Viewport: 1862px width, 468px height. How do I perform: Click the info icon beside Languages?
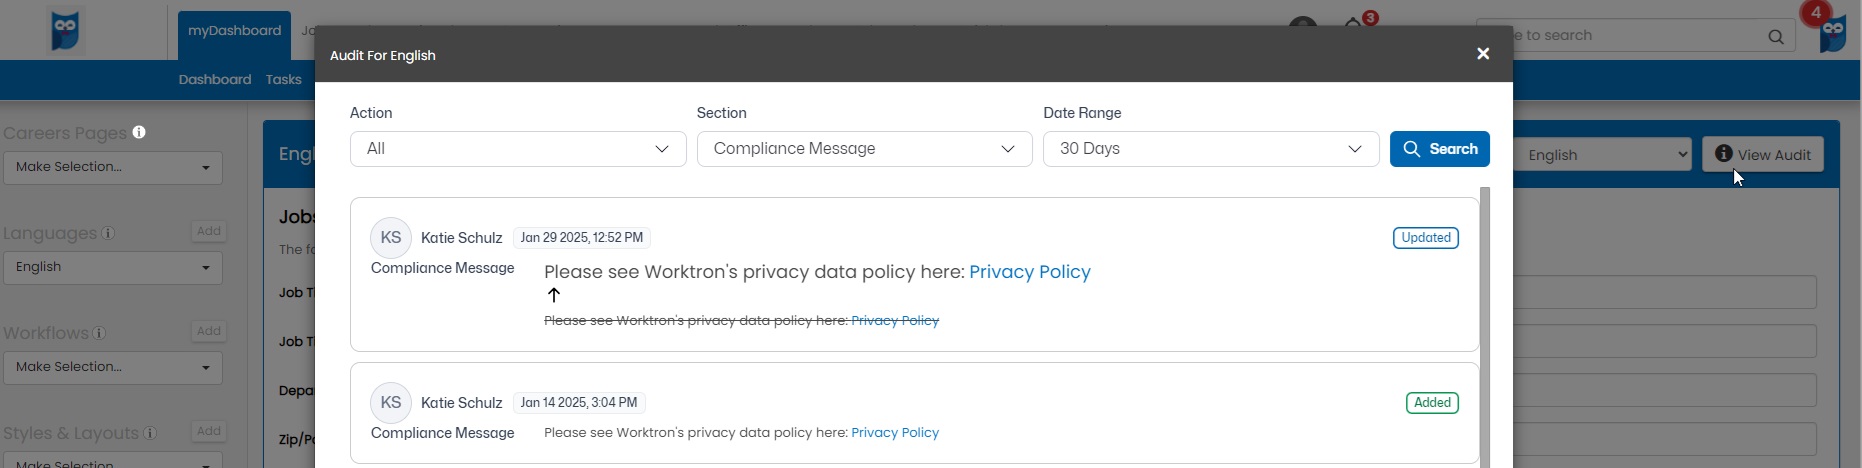click(108, 233)
